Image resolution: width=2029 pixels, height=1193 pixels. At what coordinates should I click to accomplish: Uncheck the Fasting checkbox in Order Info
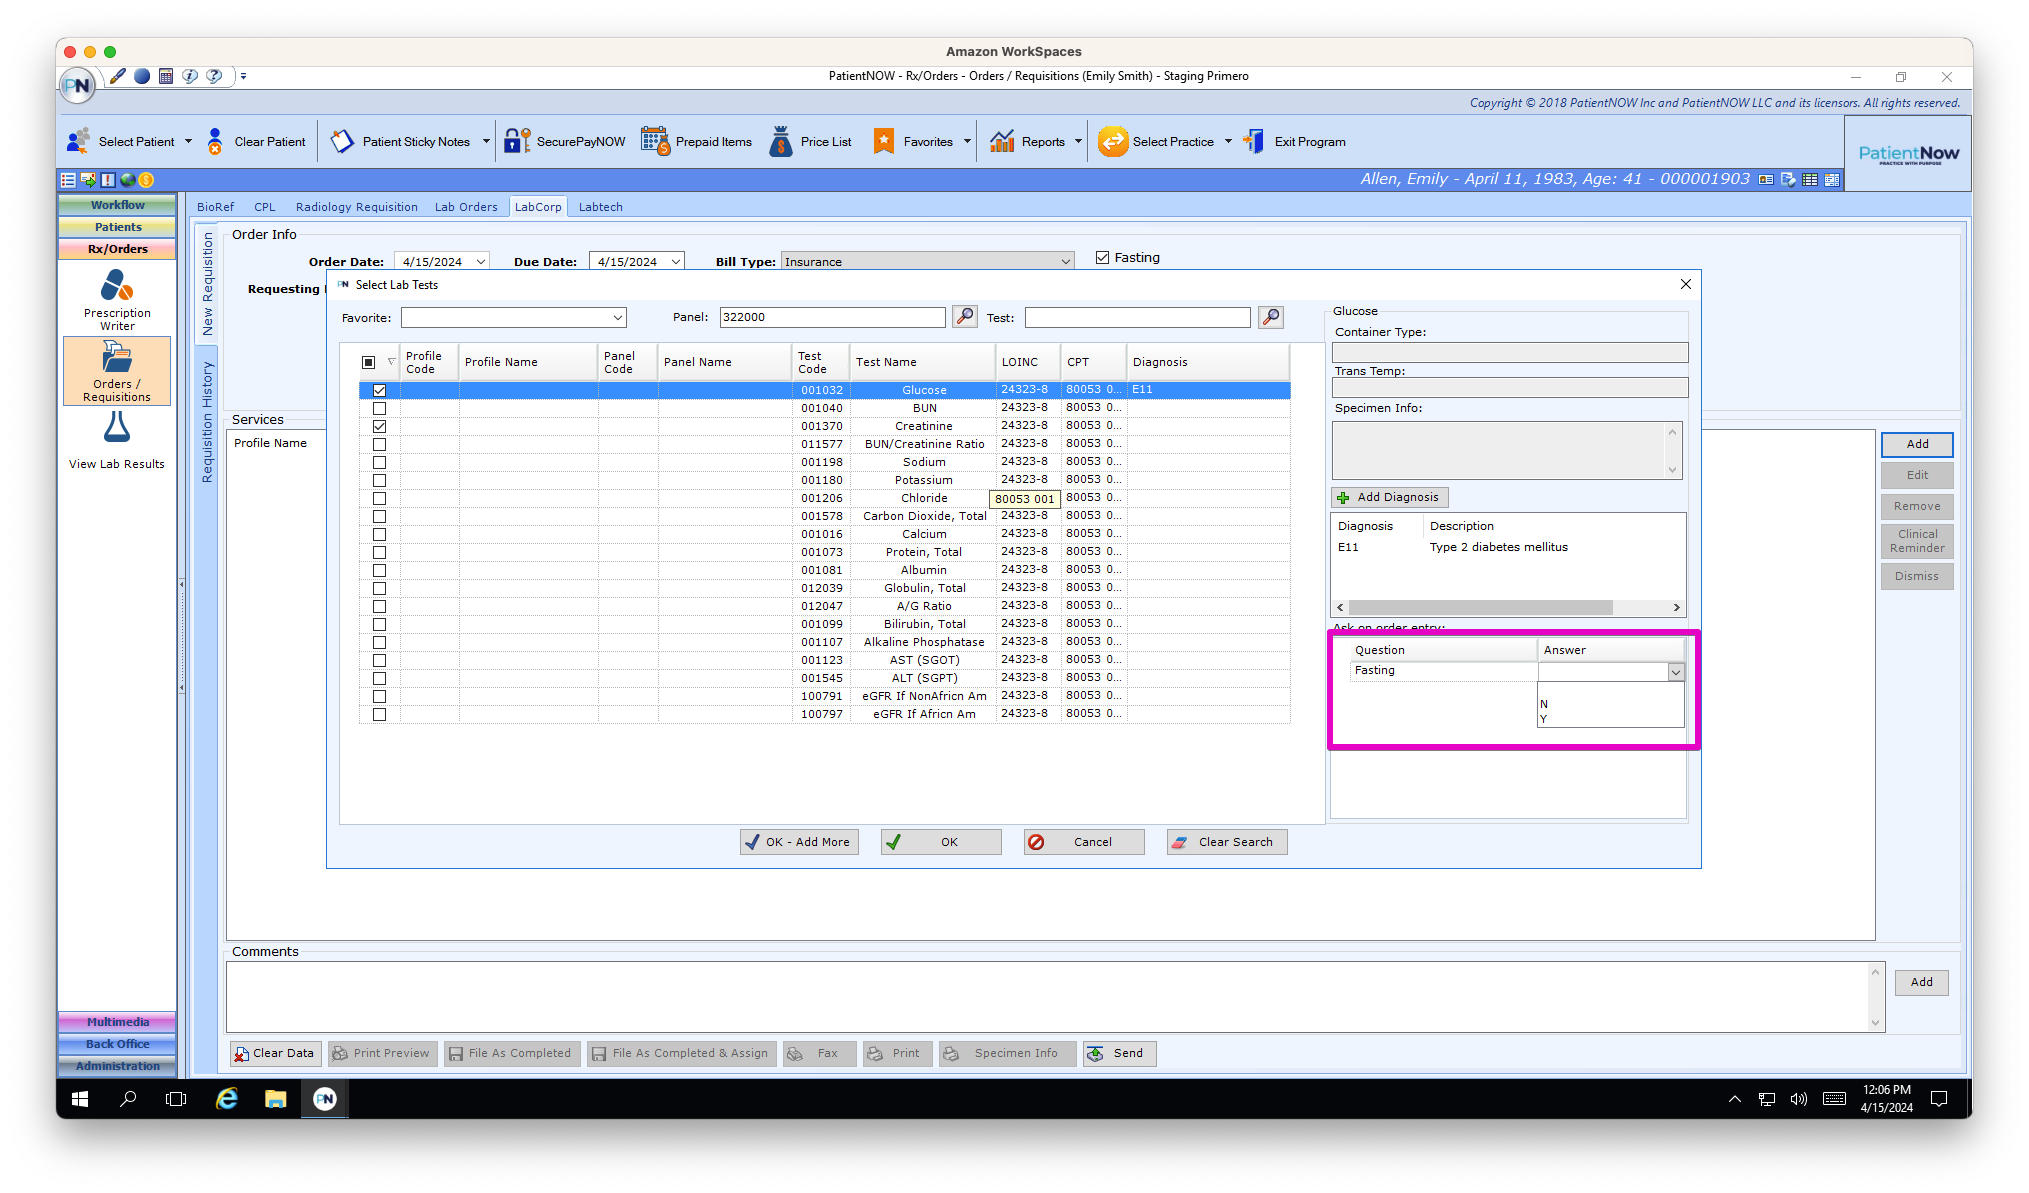point(1101,257)
